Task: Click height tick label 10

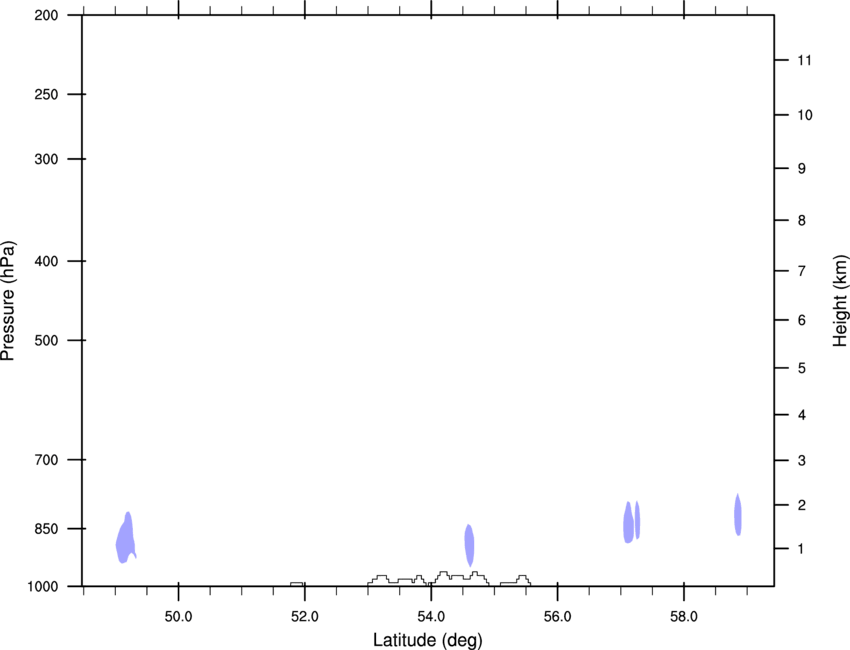Action: tap(804, 115)
